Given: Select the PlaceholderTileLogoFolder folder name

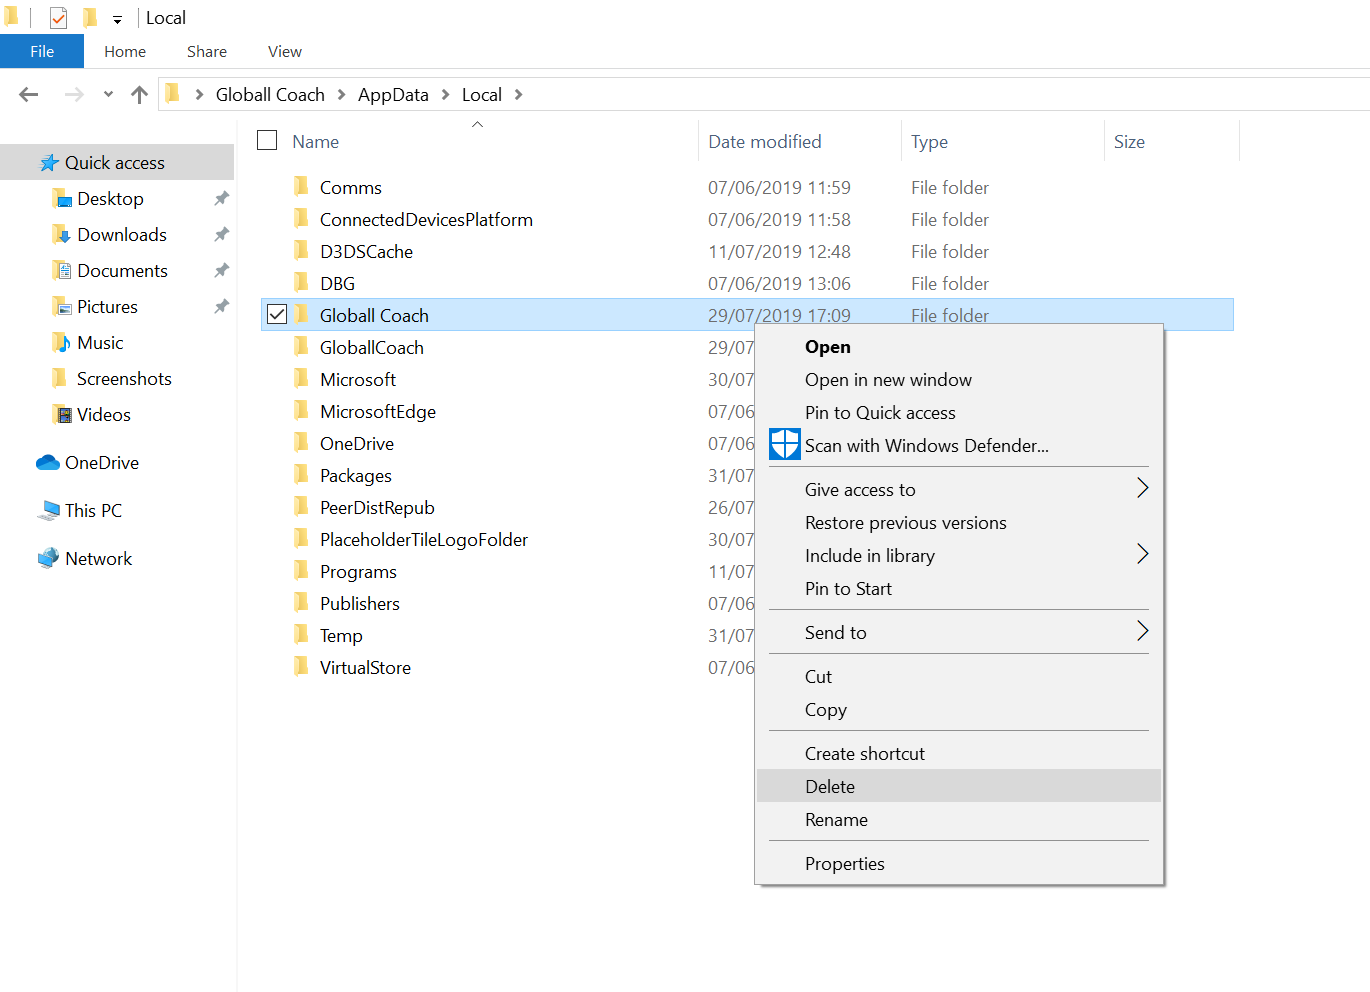Looking at the screenshot, I should tap(424, 540).
